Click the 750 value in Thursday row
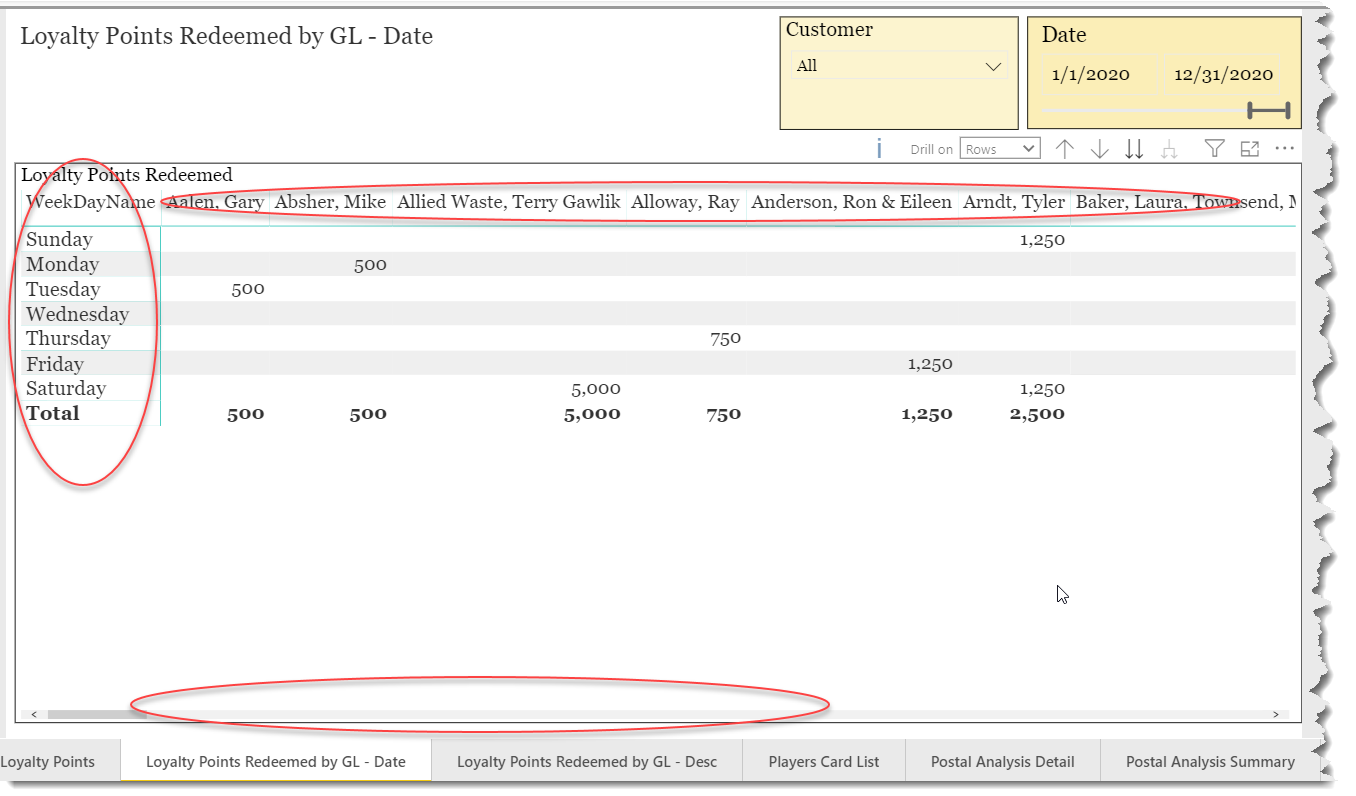The width and height of the screenshot is (1356, 796). point(725,338)
